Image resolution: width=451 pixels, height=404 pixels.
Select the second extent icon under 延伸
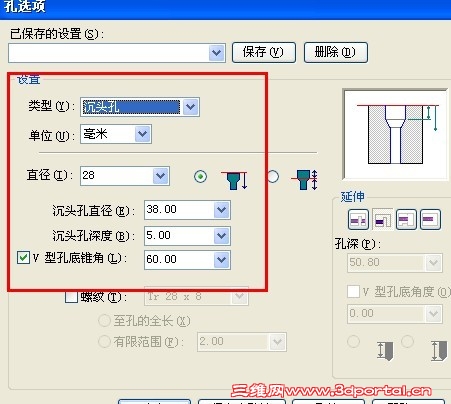(x=383, y=220)
